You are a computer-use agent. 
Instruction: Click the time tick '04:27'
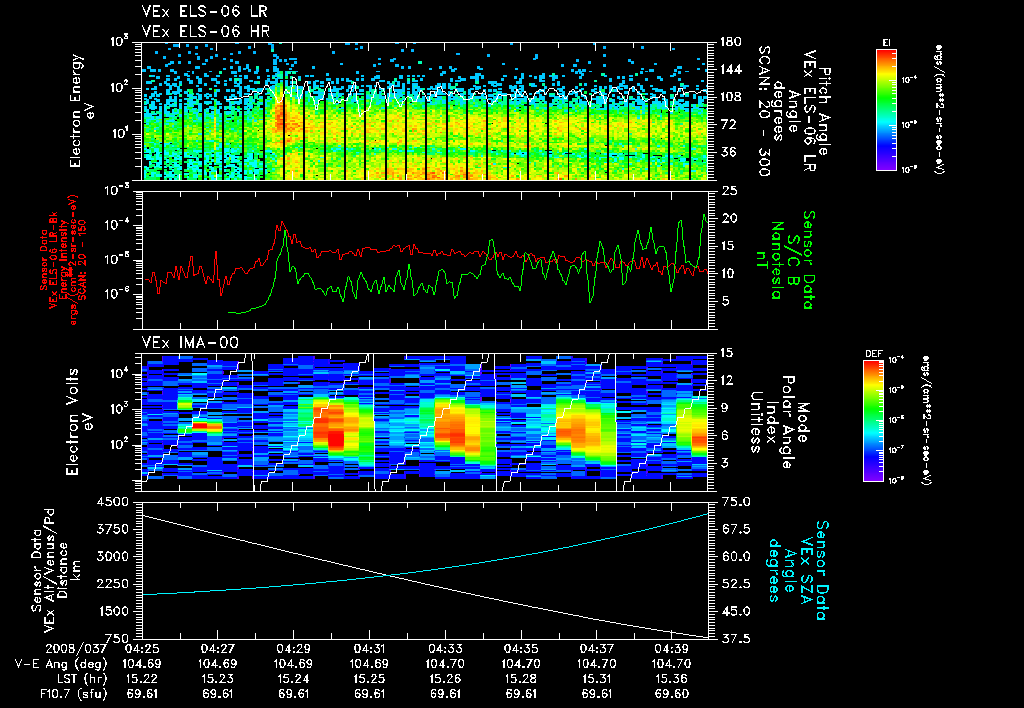217,649
